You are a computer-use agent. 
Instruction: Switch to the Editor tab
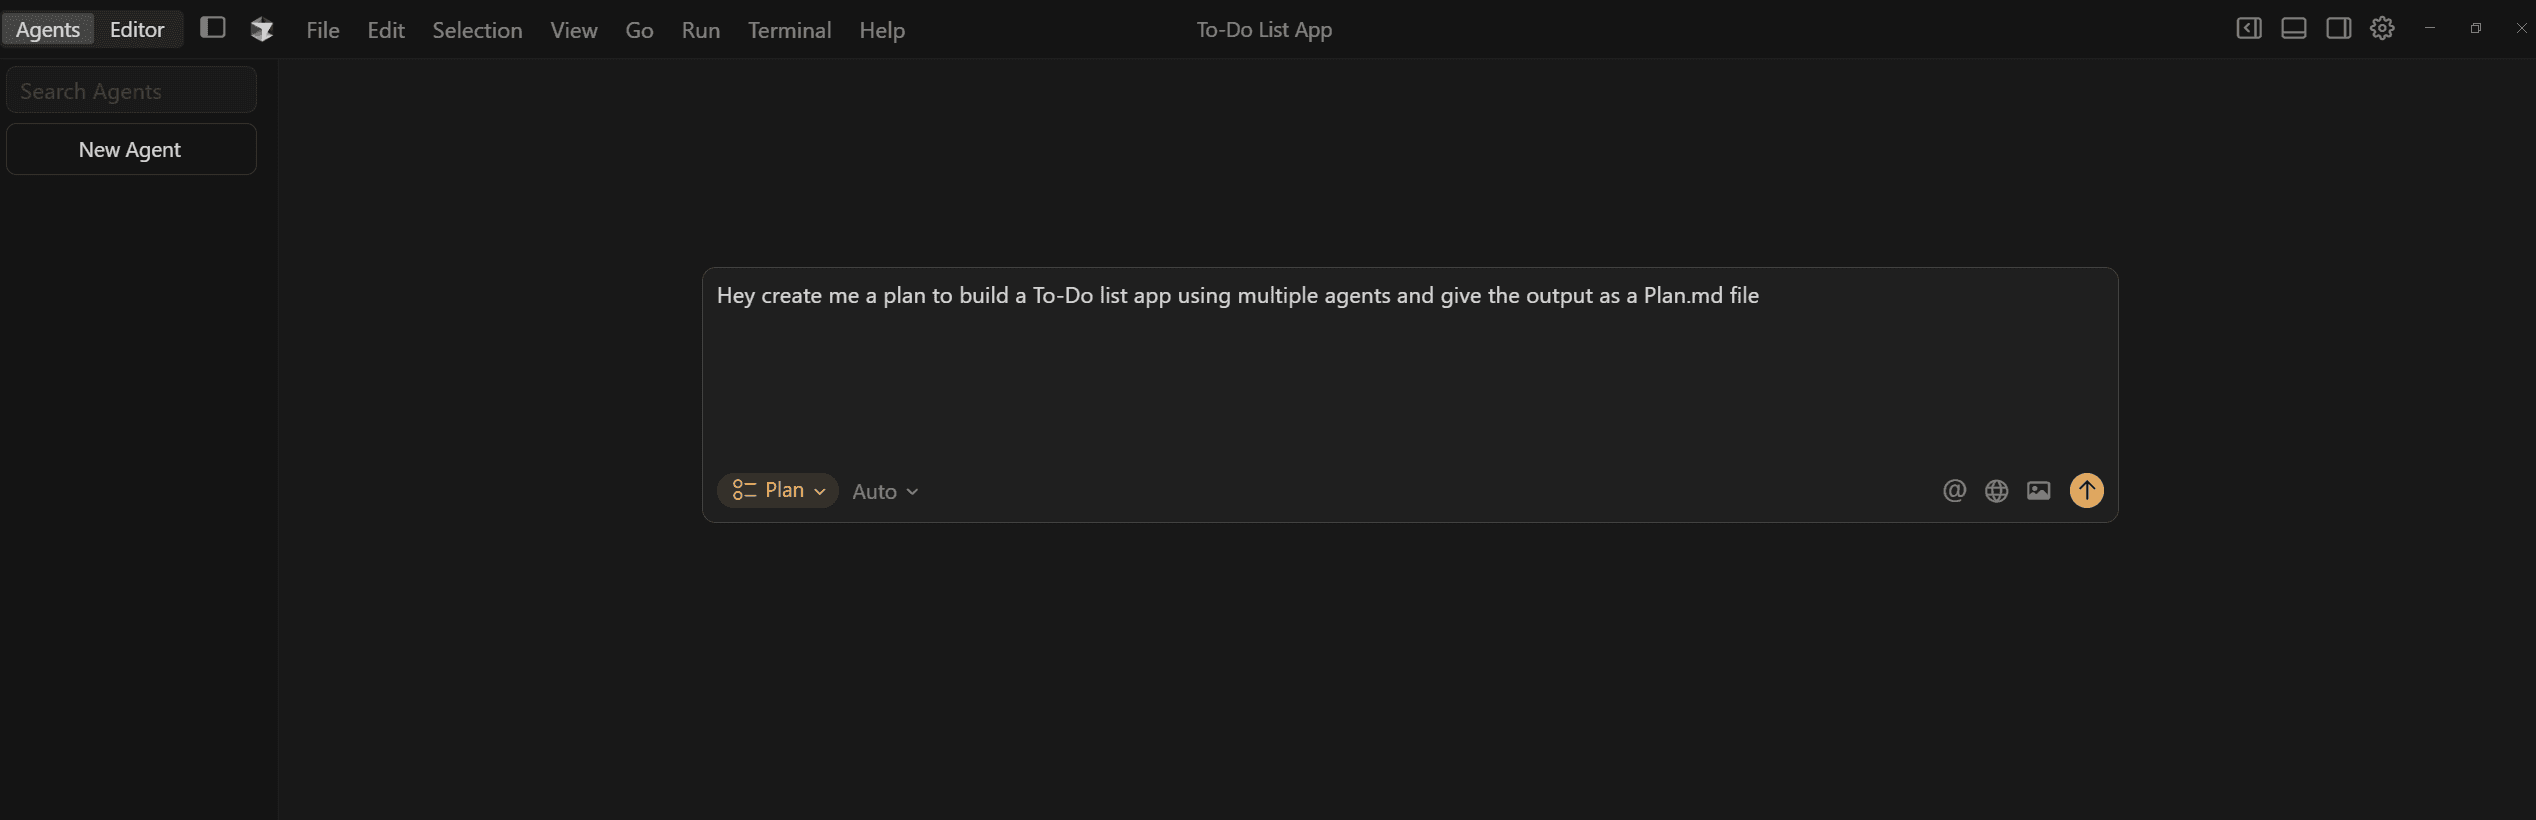tap(137, 29)
